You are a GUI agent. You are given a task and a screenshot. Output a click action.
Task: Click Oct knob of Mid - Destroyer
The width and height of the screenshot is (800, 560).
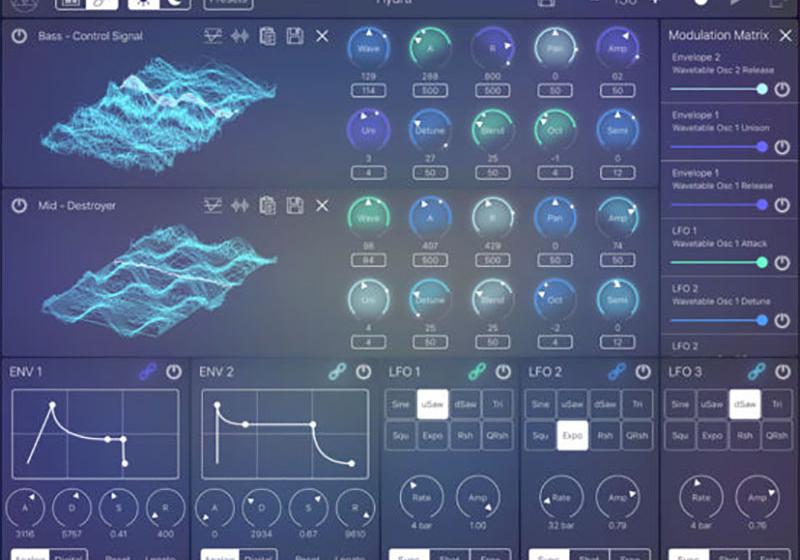555,300
